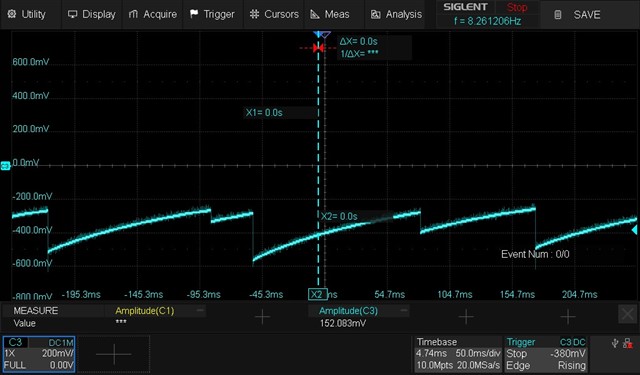Open the Display menu
The image size is (640, 375).
(x=91, y=14)
